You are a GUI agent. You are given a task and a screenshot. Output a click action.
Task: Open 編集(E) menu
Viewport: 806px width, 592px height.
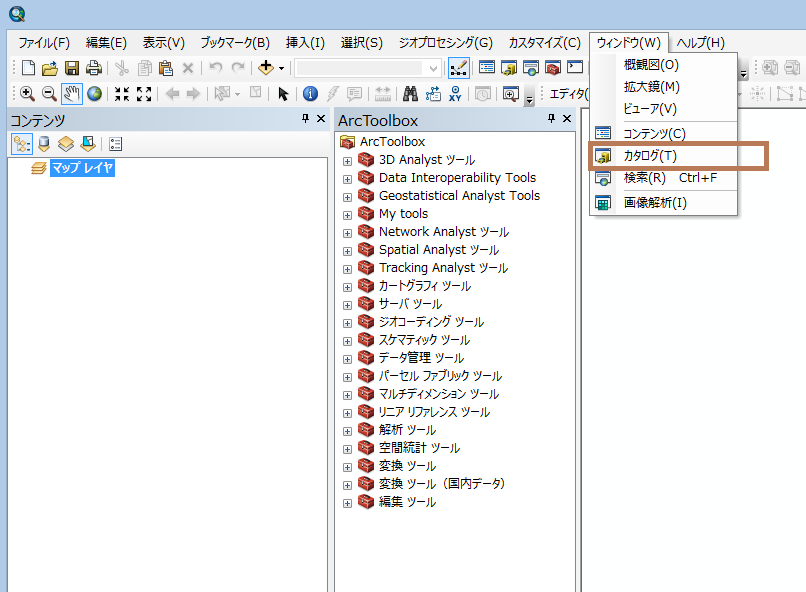coord(106,43)
